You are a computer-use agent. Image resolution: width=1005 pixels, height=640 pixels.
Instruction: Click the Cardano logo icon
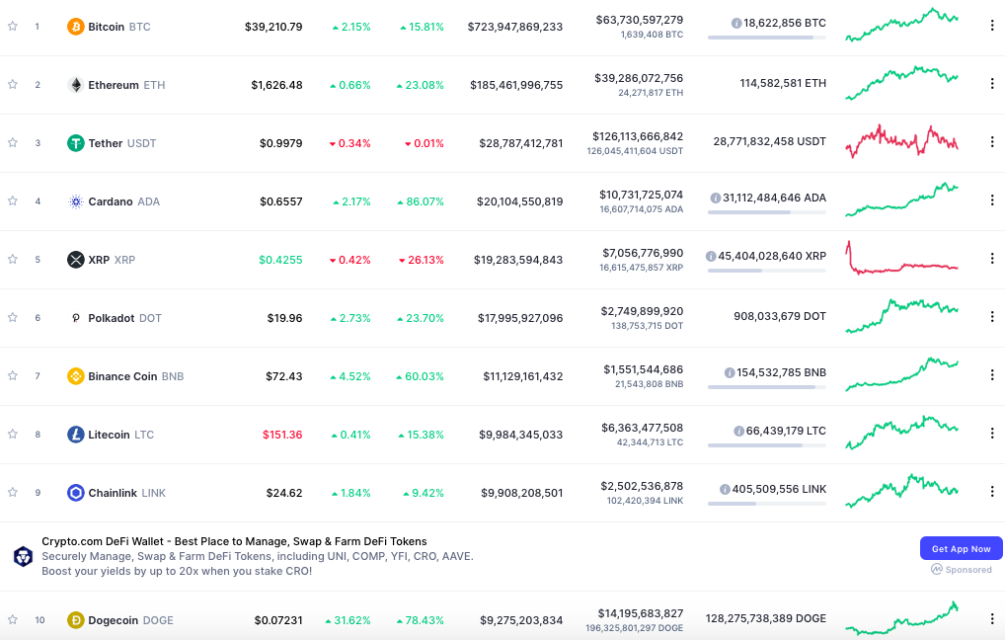(75, 201)
